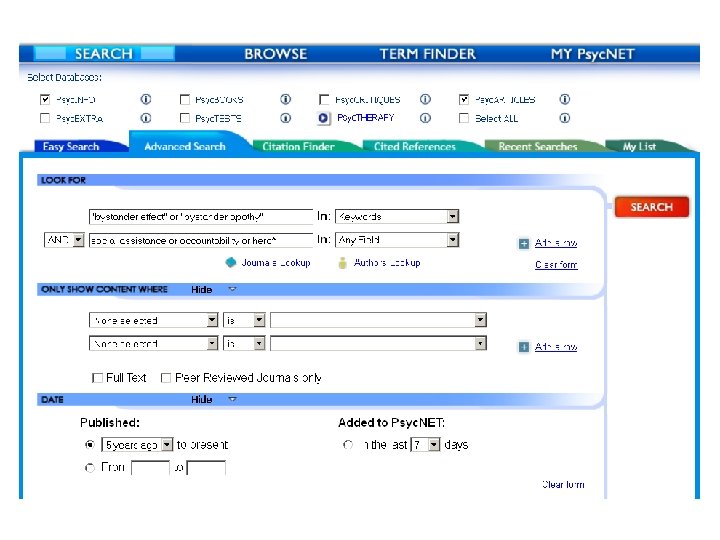
Task: Select the '5 years ago to present' radio
Action: click(90, 444)
